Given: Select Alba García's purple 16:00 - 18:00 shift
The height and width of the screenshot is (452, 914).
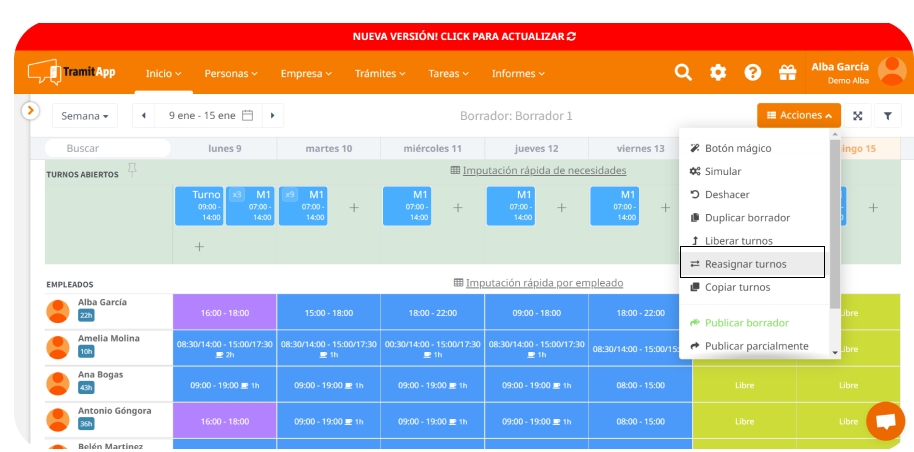Looking at the screenshot, I should tap(224, 312).
